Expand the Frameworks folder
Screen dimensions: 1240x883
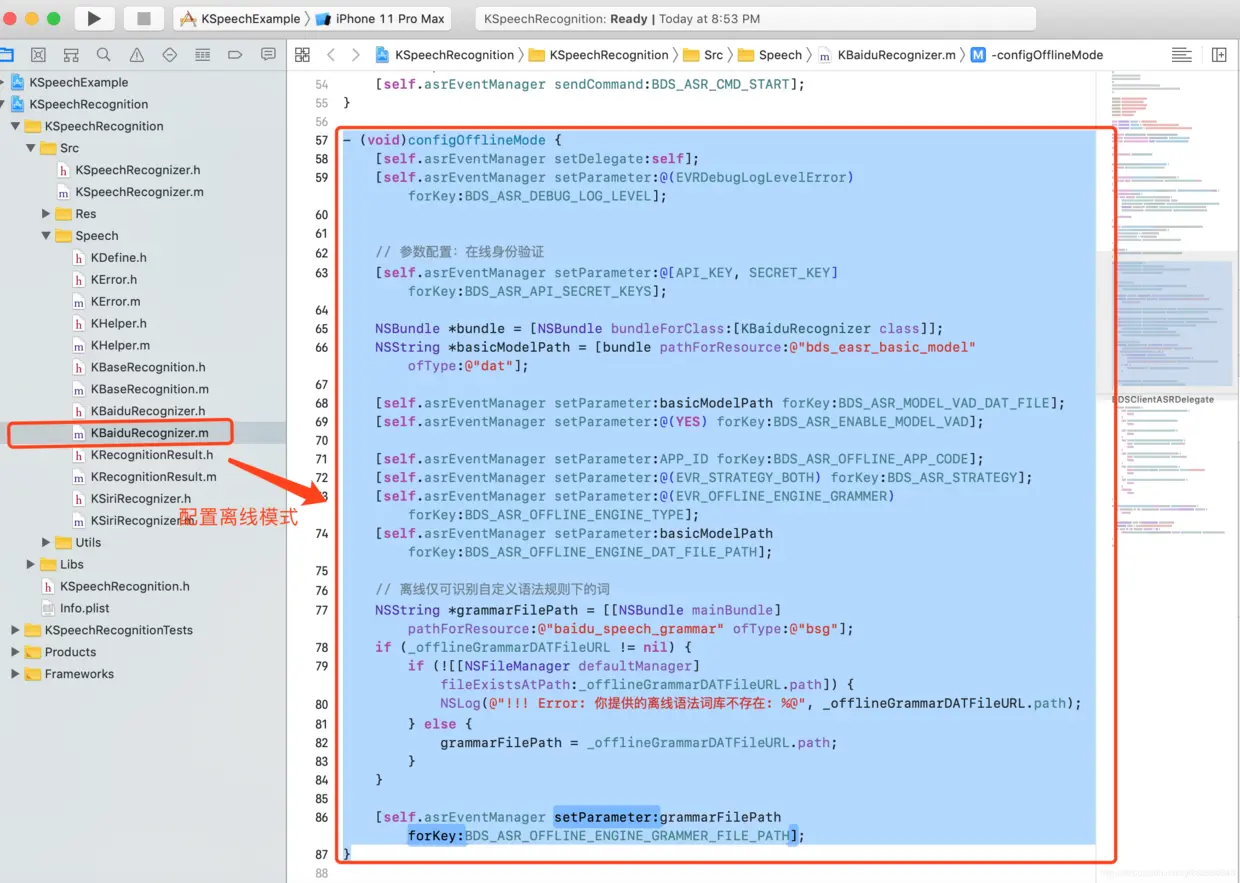[x=15, y=674]
